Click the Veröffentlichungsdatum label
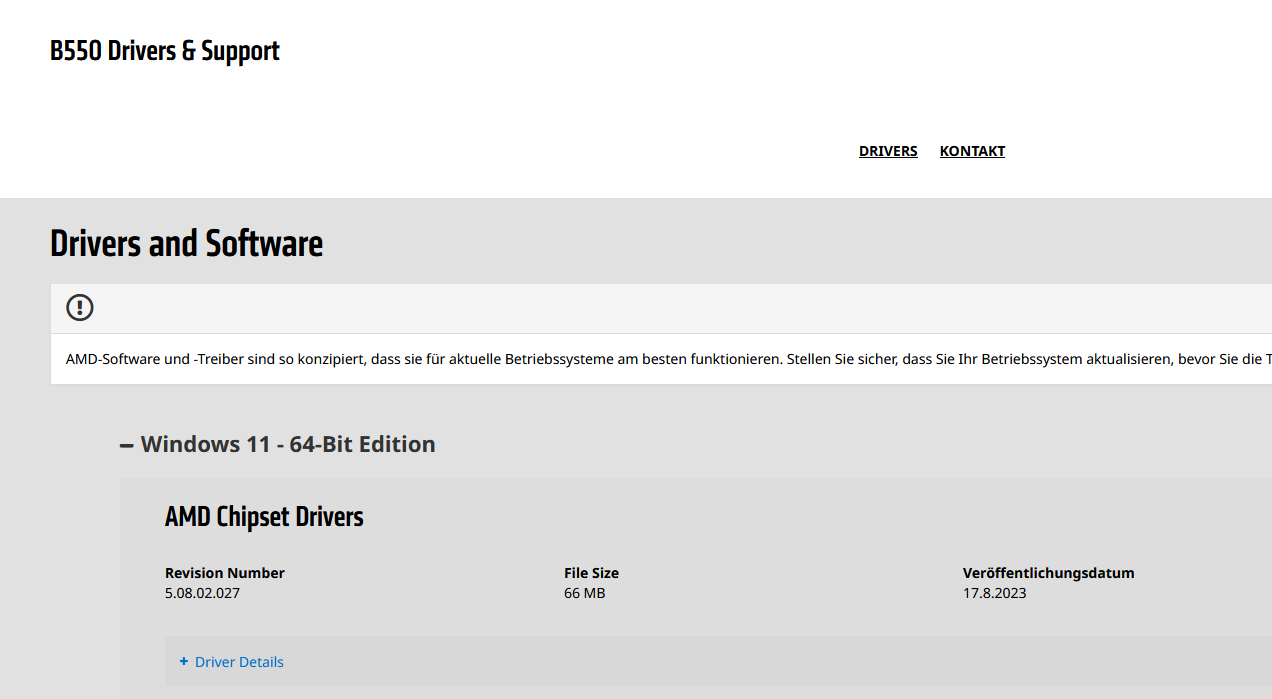Viewport: 1272px width, 699px height. coord(1049,573)
